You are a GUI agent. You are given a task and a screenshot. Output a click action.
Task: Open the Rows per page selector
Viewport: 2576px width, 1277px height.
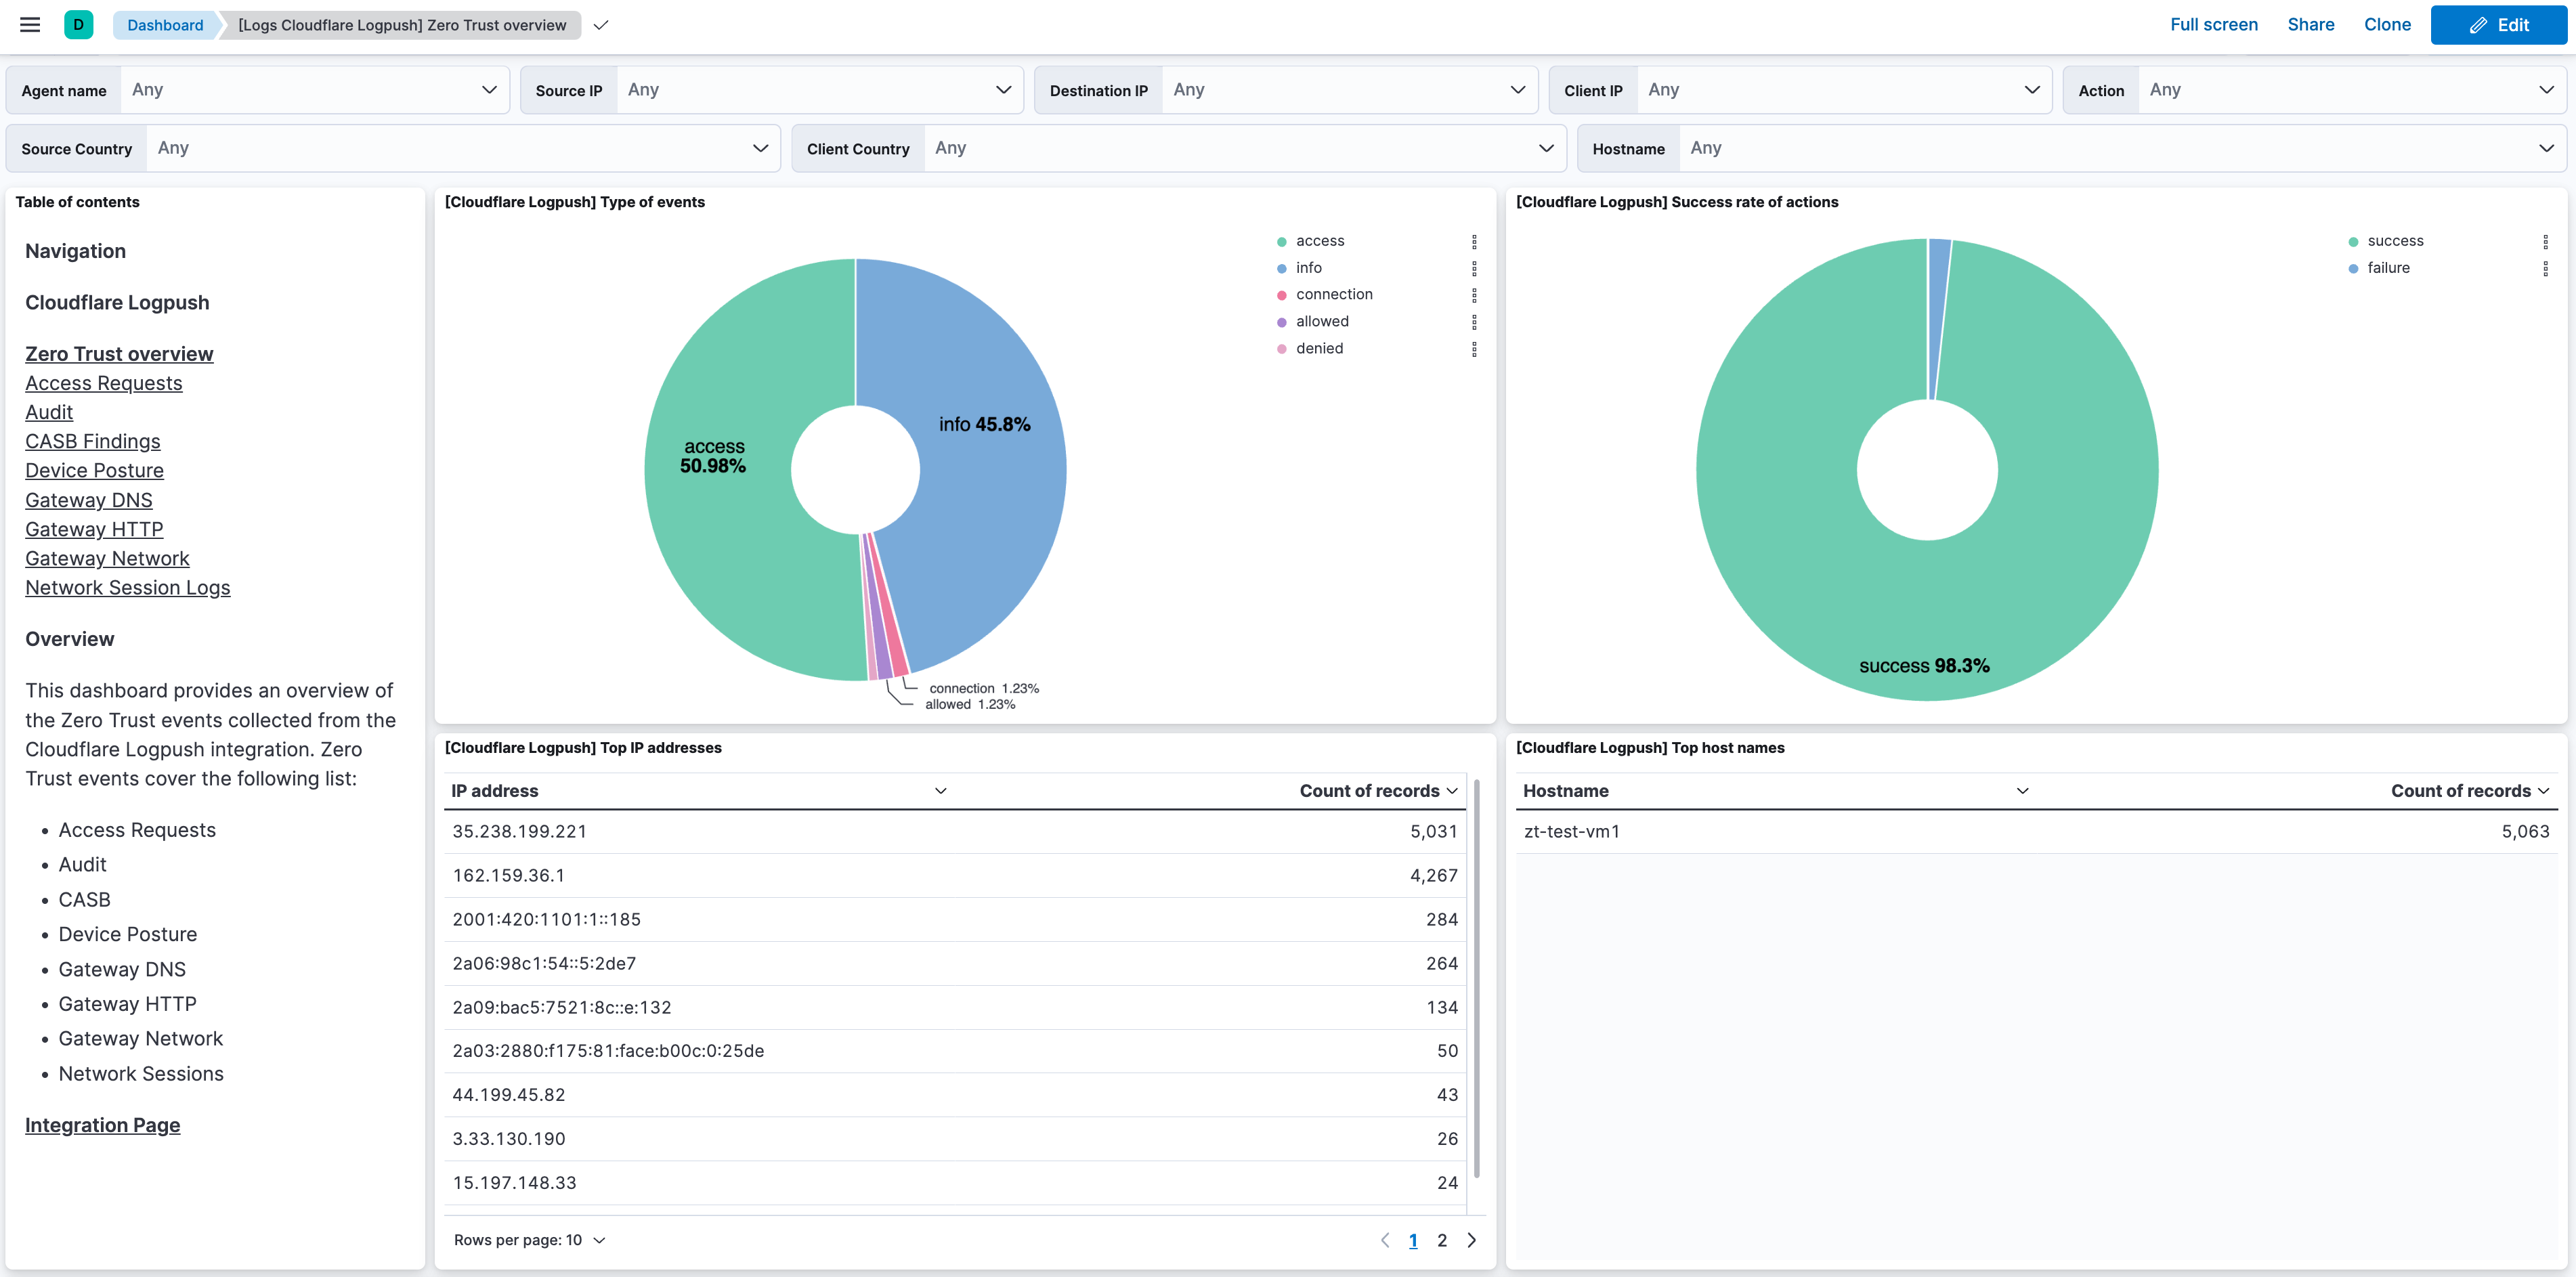(530, 1239)
